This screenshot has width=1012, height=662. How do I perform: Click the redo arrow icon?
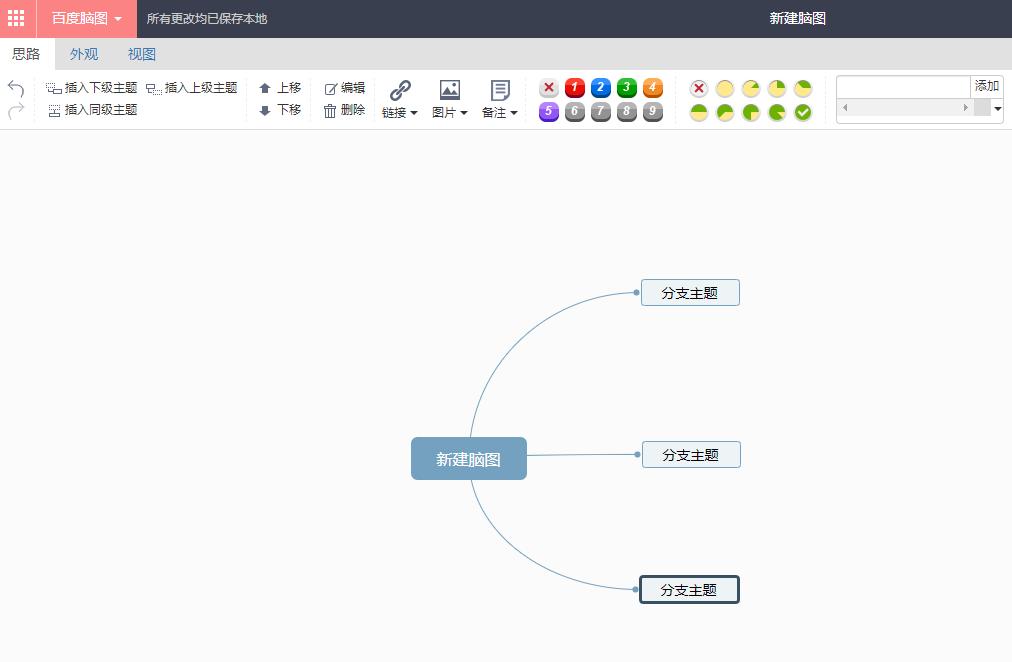coord(16,110)
